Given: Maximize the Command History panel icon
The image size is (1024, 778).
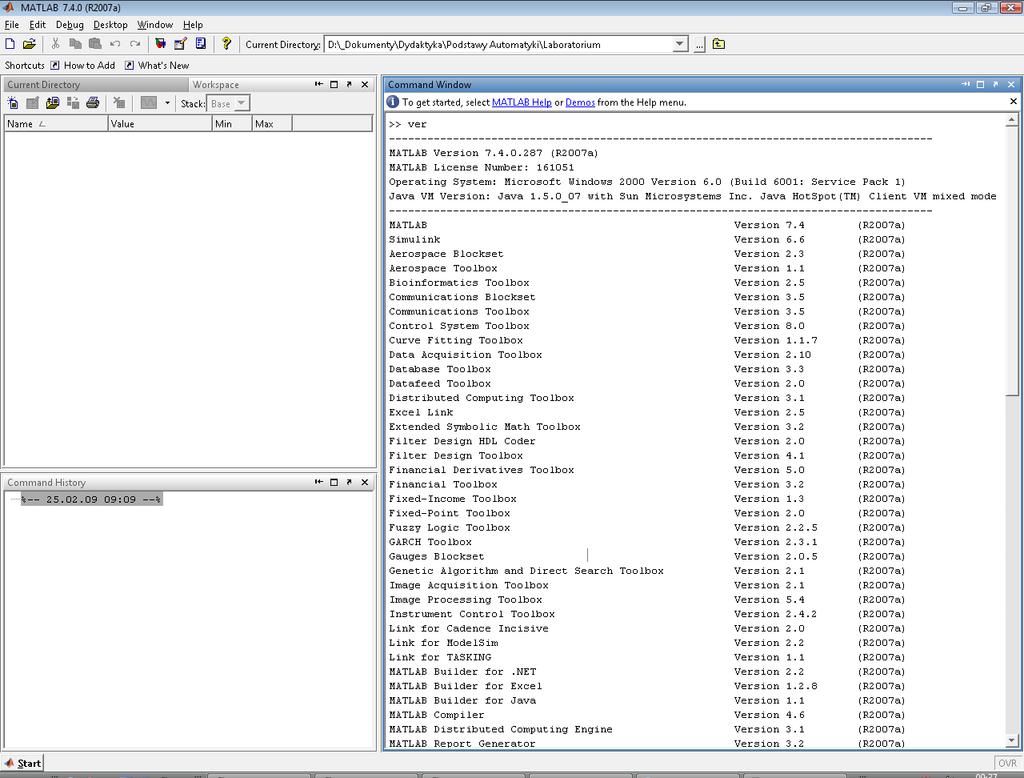Looking at the screenshot, I should click(334, 482).
